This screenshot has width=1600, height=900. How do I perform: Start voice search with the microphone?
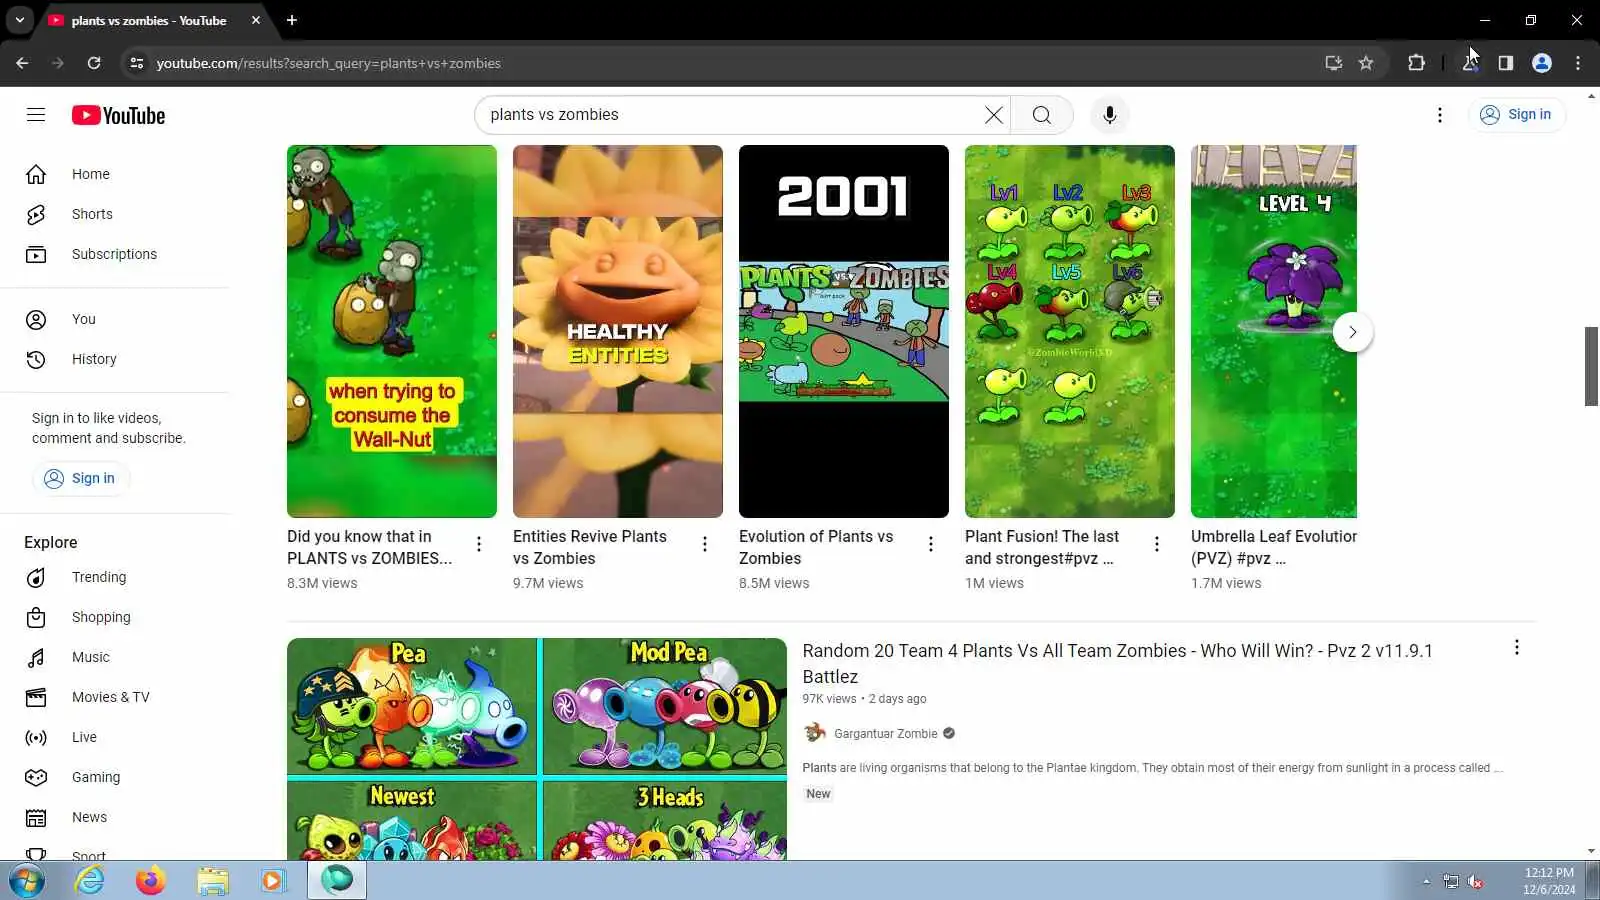tap(1109, 115)
